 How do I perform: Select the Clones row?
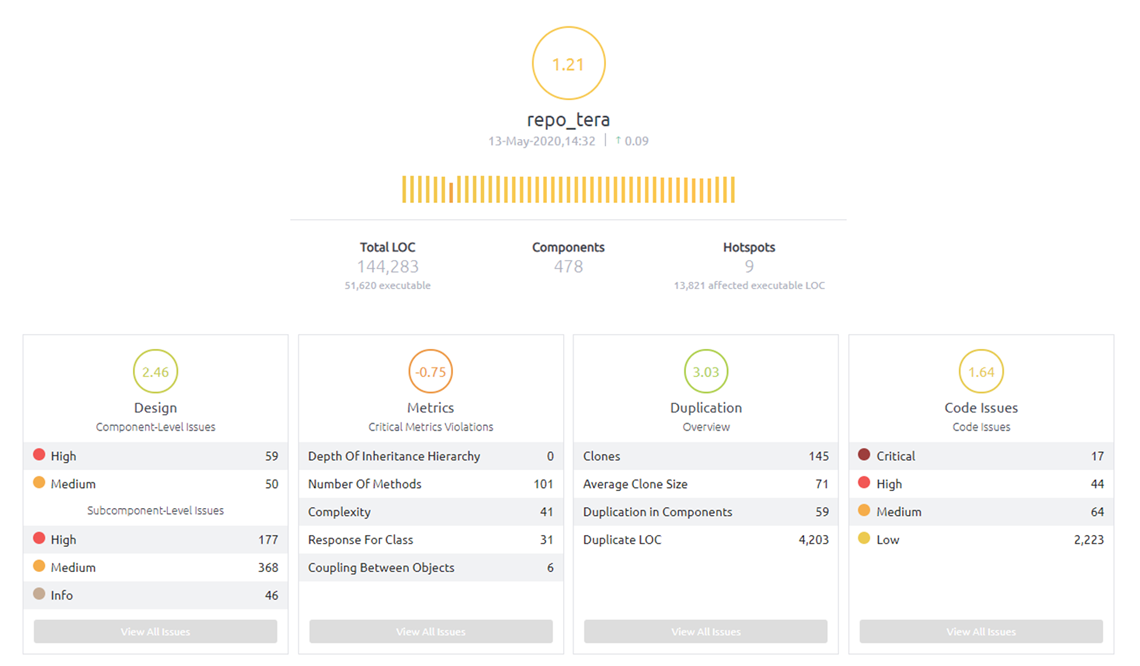[706, 456]
